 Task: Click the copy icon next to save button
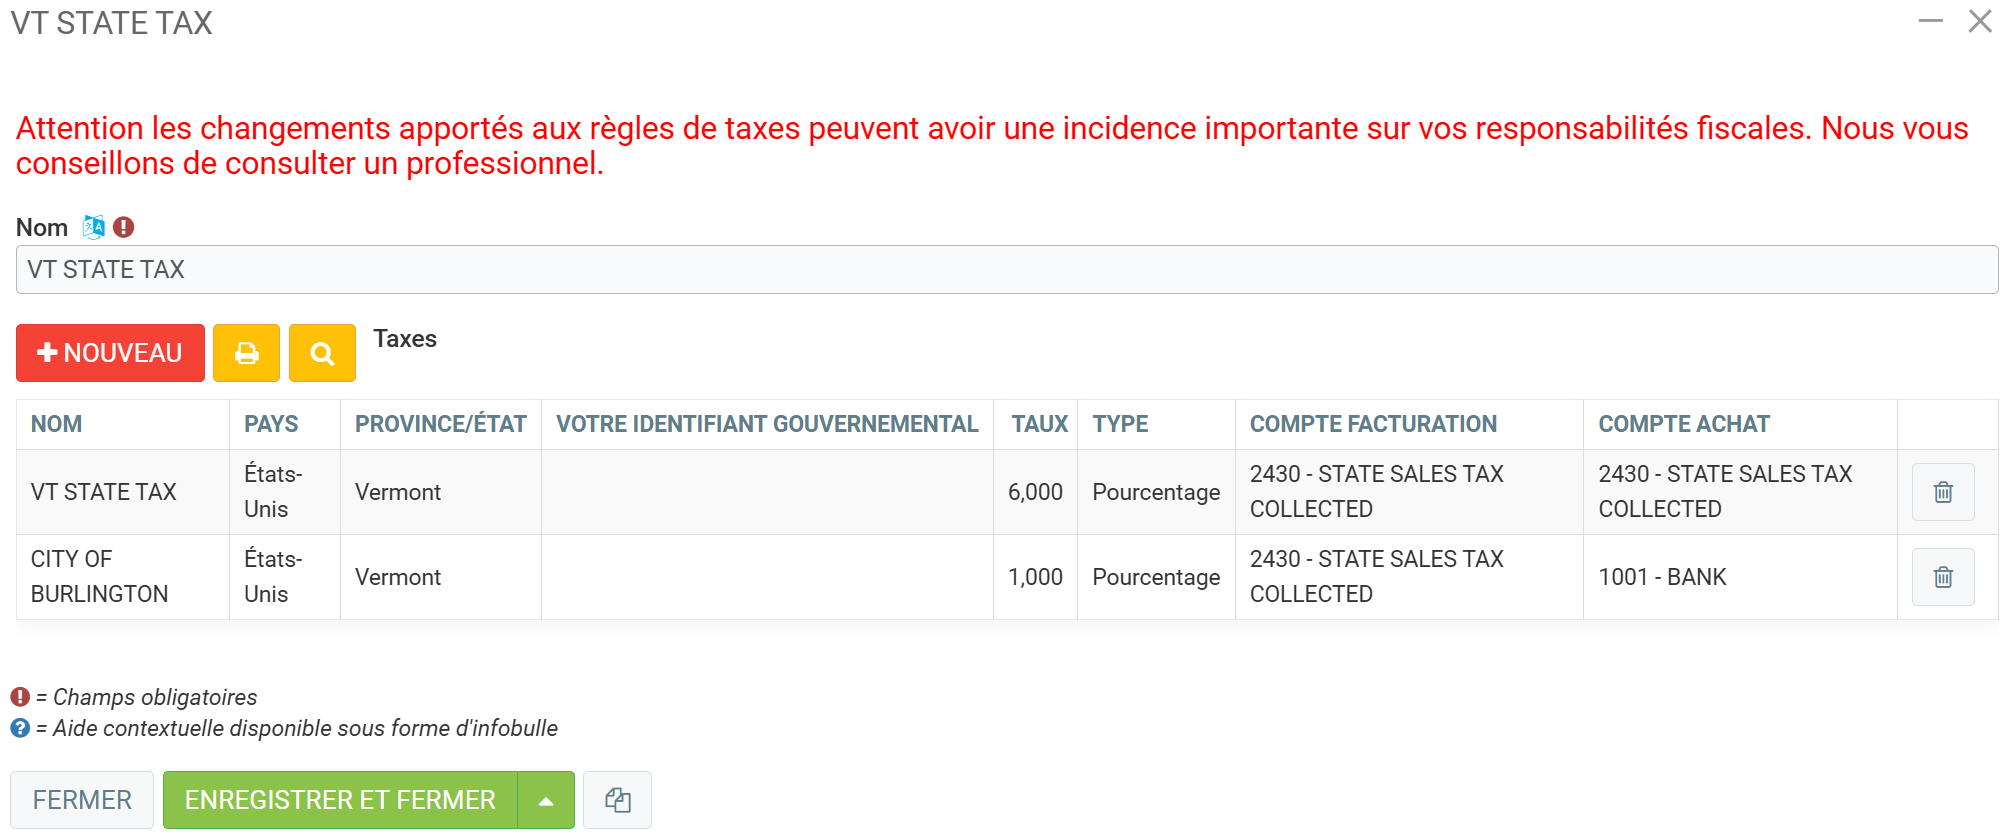tap(617, 800)
